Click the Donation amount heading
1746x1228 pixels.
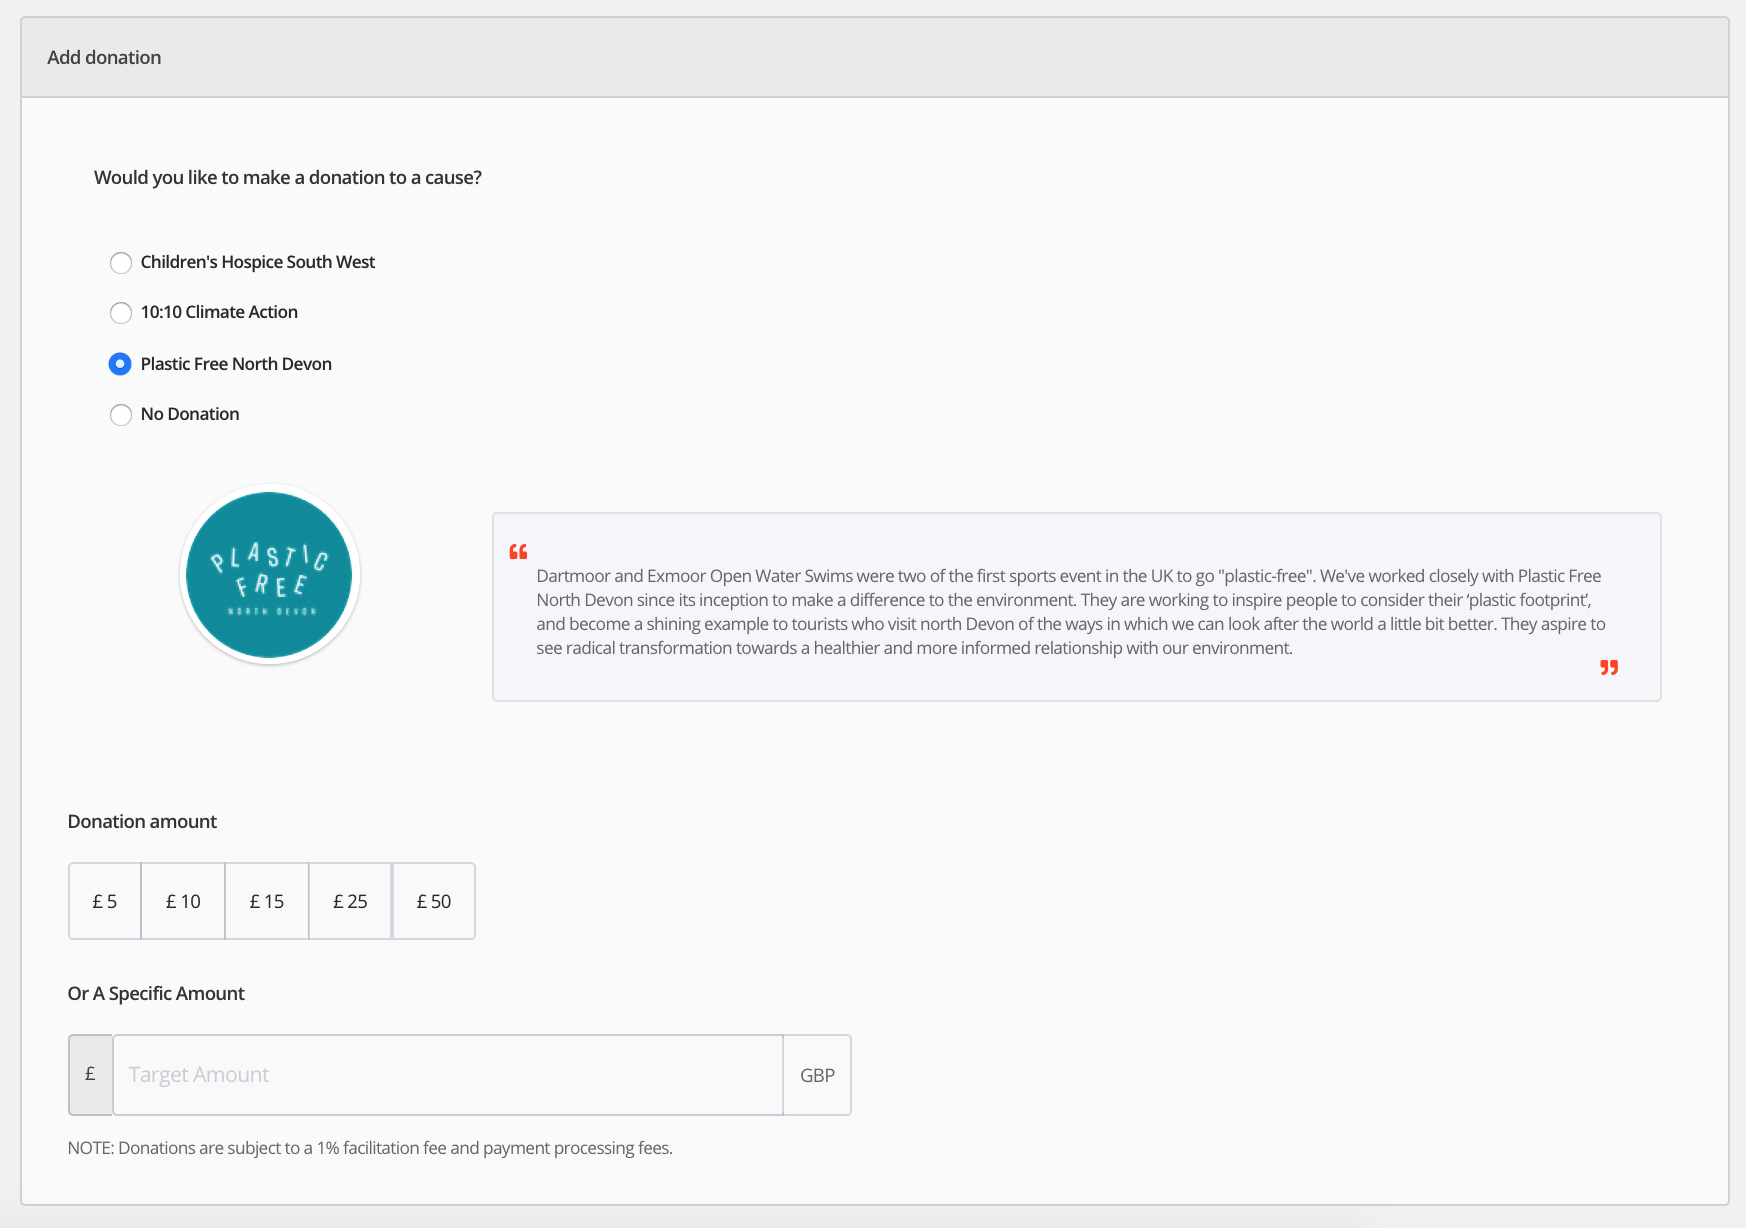pyautogui.click(x=142, y=821)
